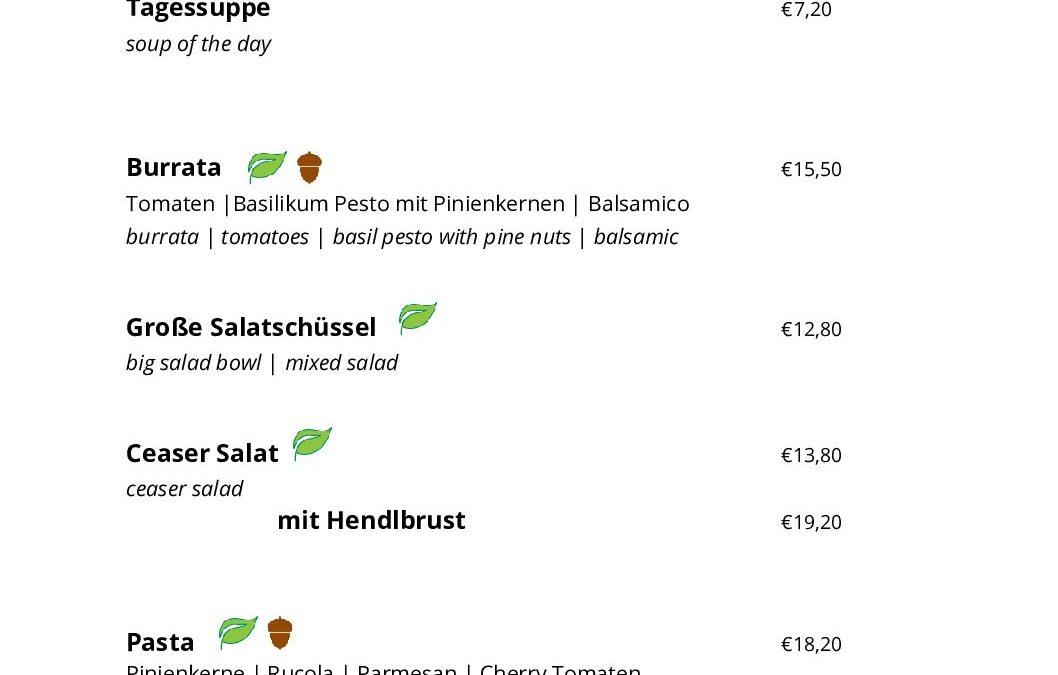The image size is (1058, 675).
Task: Click the €13,80 Ceaser Salat price
Action: (811, 456)
